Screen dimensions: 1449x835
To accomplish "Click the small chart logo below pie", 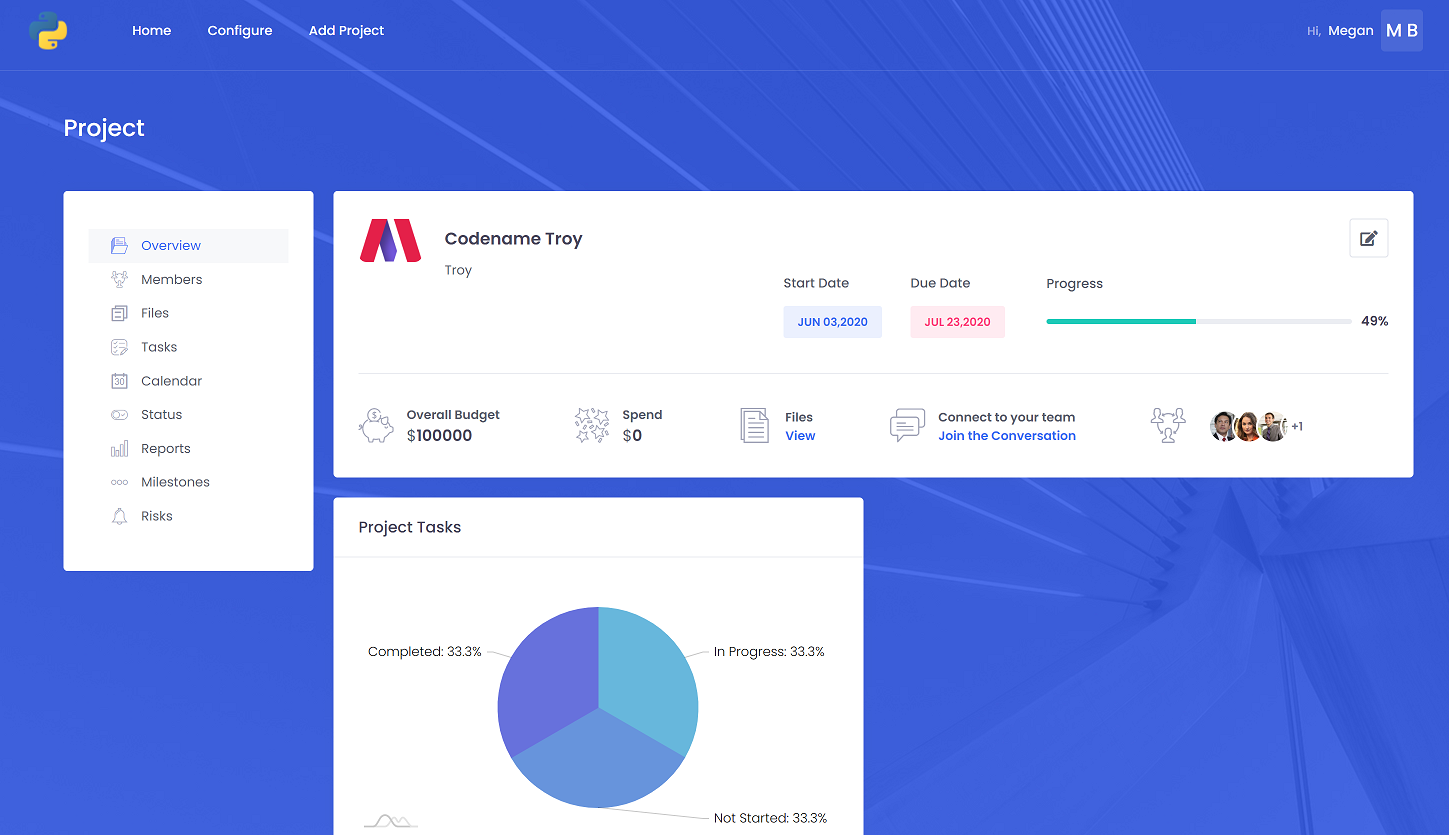I will 391,821.
